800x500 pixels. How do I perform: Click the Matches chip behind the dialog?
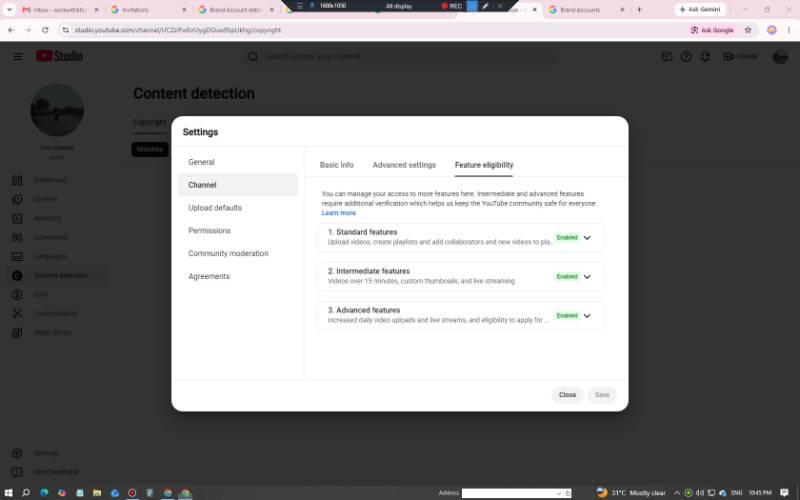point(150,149)
